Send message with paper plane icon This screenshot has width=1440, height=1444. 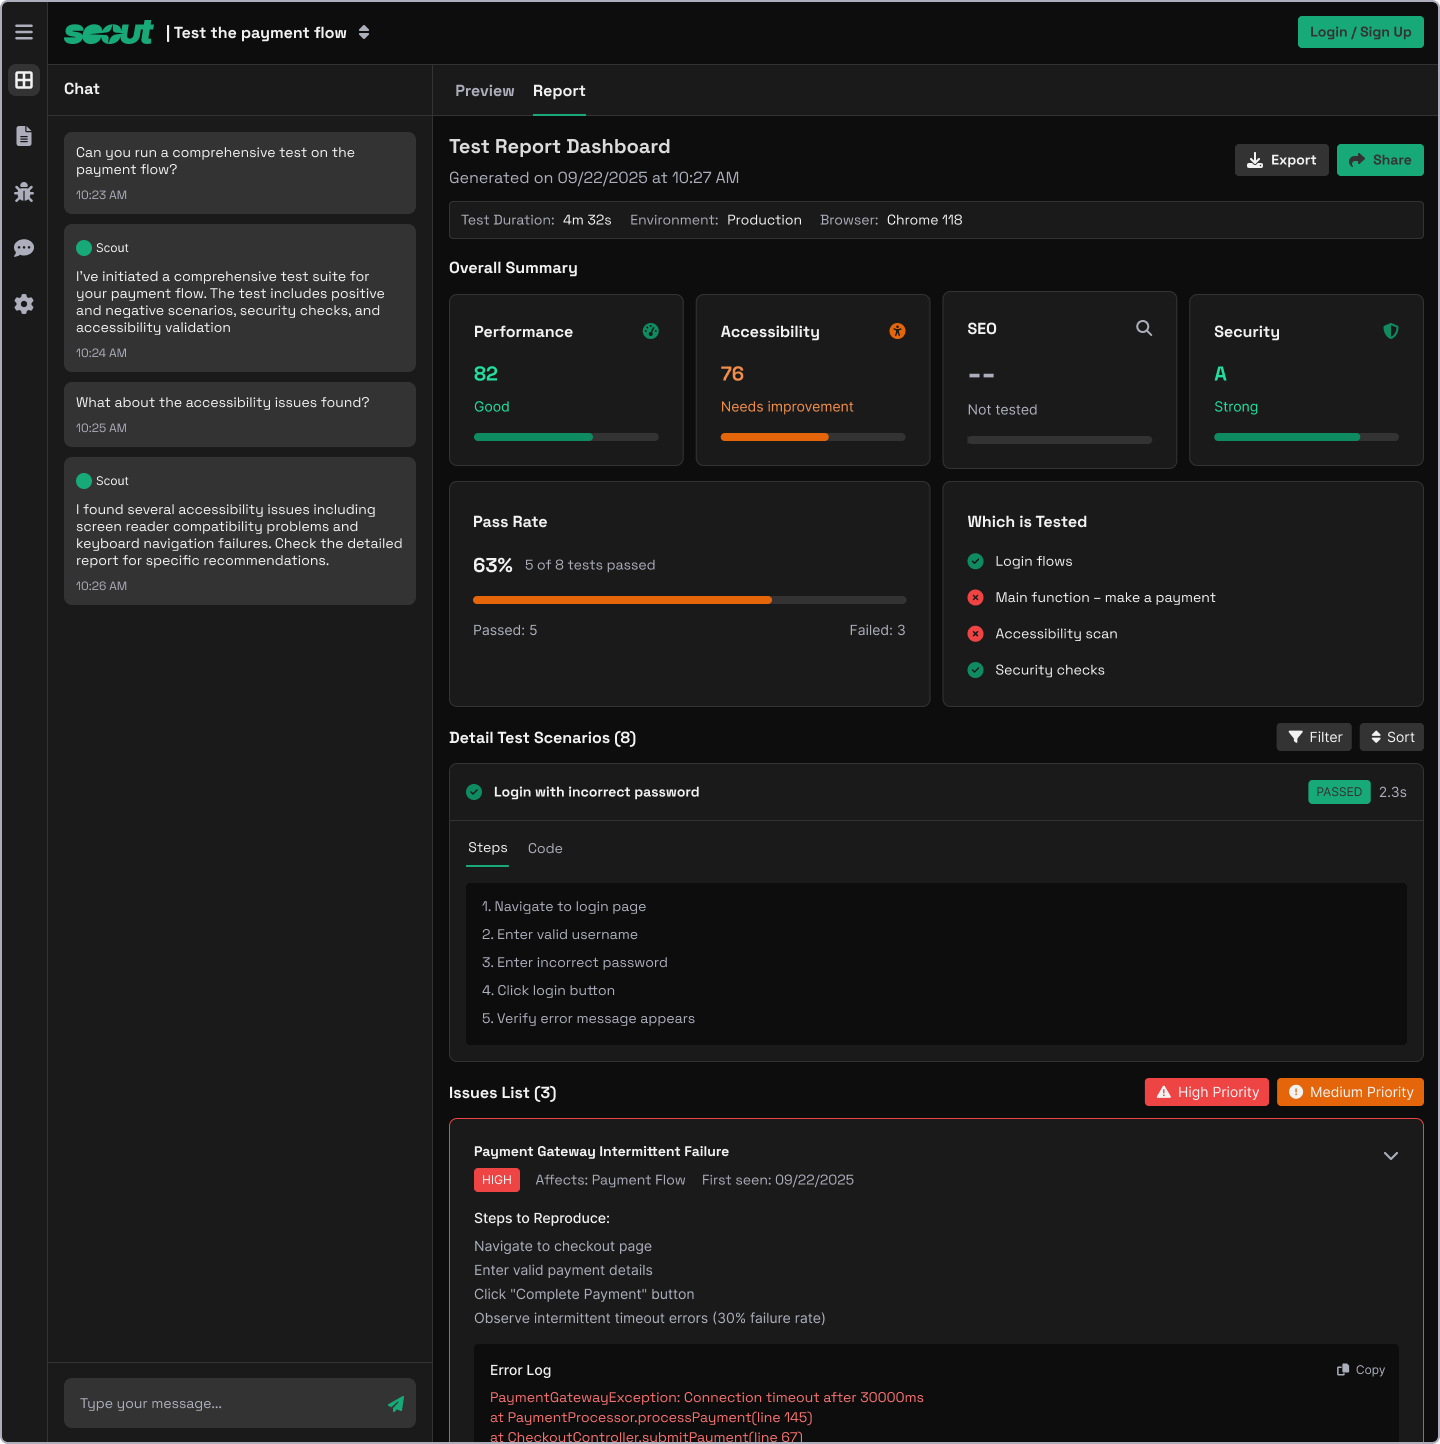[396, 1404]
